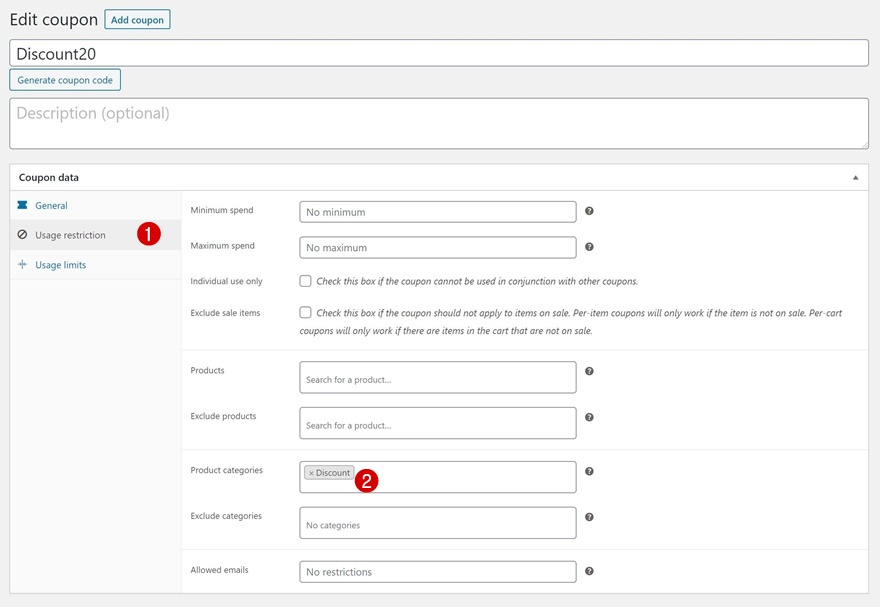Click the Add coupon button
880x607 pixels.
[137, 20]
